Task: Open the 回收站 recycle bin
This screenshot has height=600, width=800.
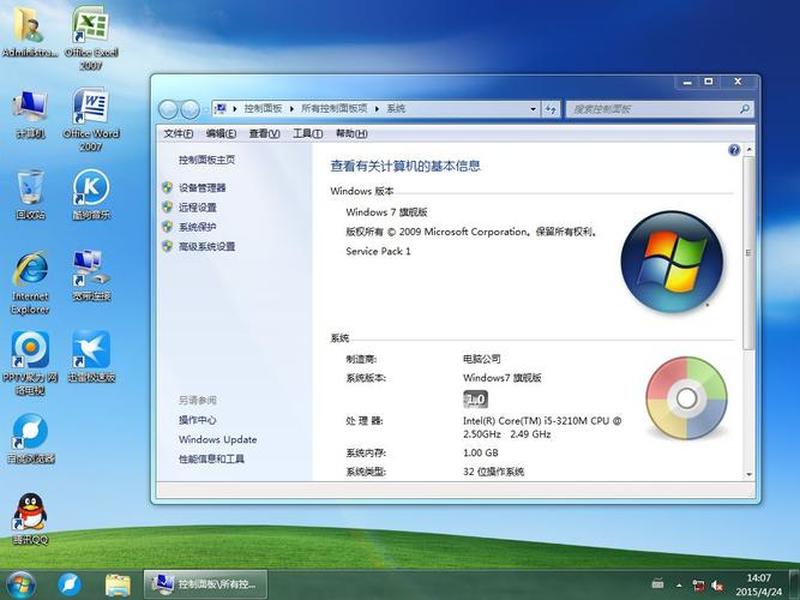Action: [30, 195]
